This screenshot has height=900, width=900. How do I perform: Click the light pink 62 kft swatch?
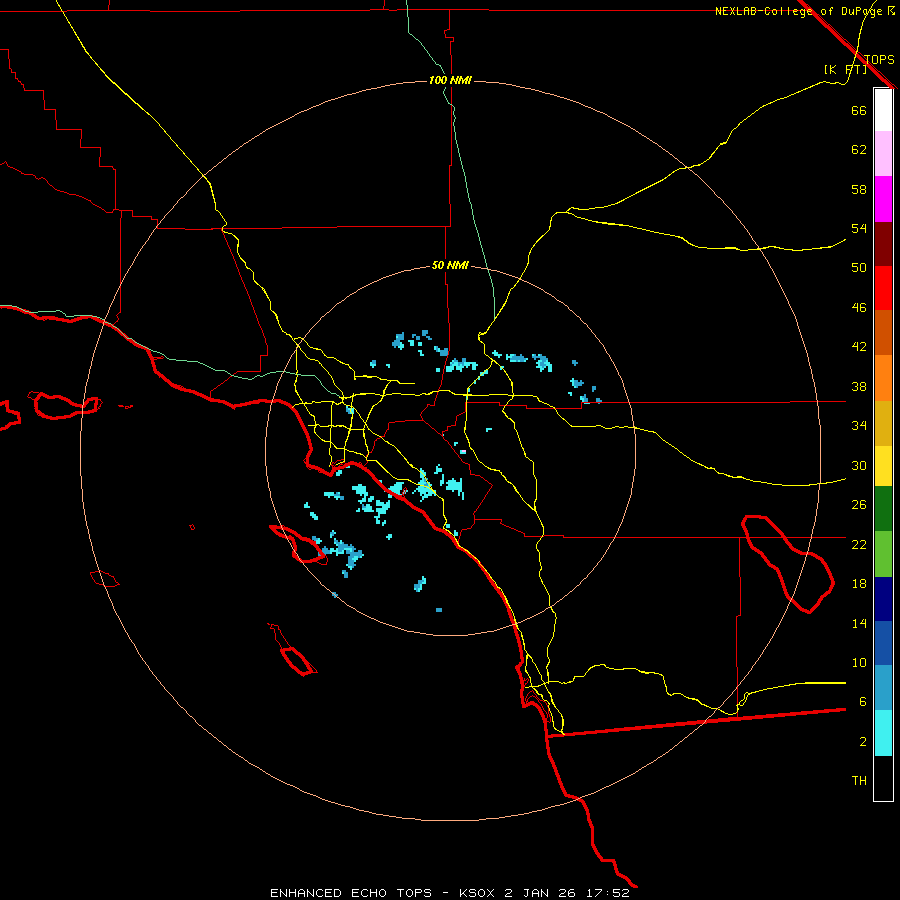coord(883,153)
